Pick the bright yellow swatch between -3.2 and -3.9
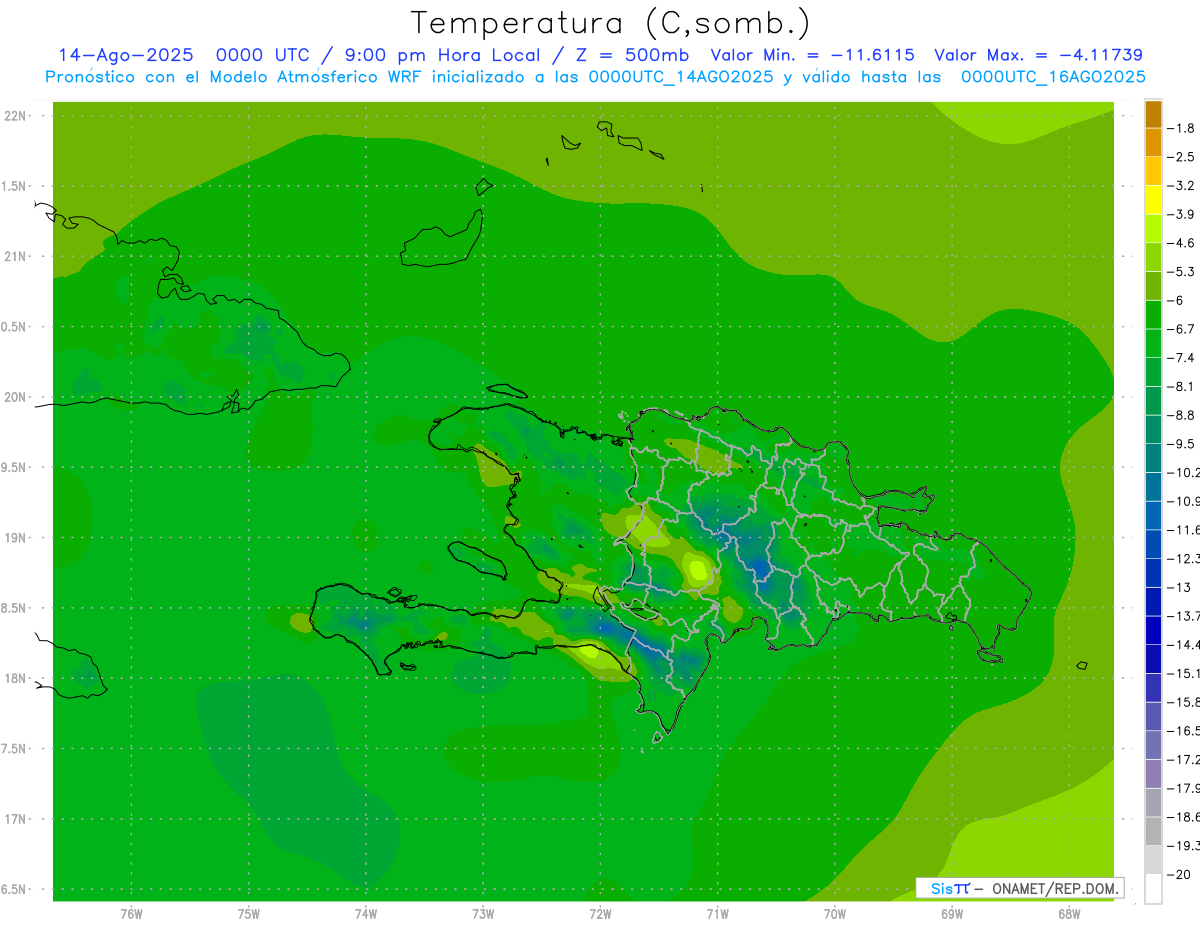The height and width of the screenshot is (927, 1200). [1153, 200]
